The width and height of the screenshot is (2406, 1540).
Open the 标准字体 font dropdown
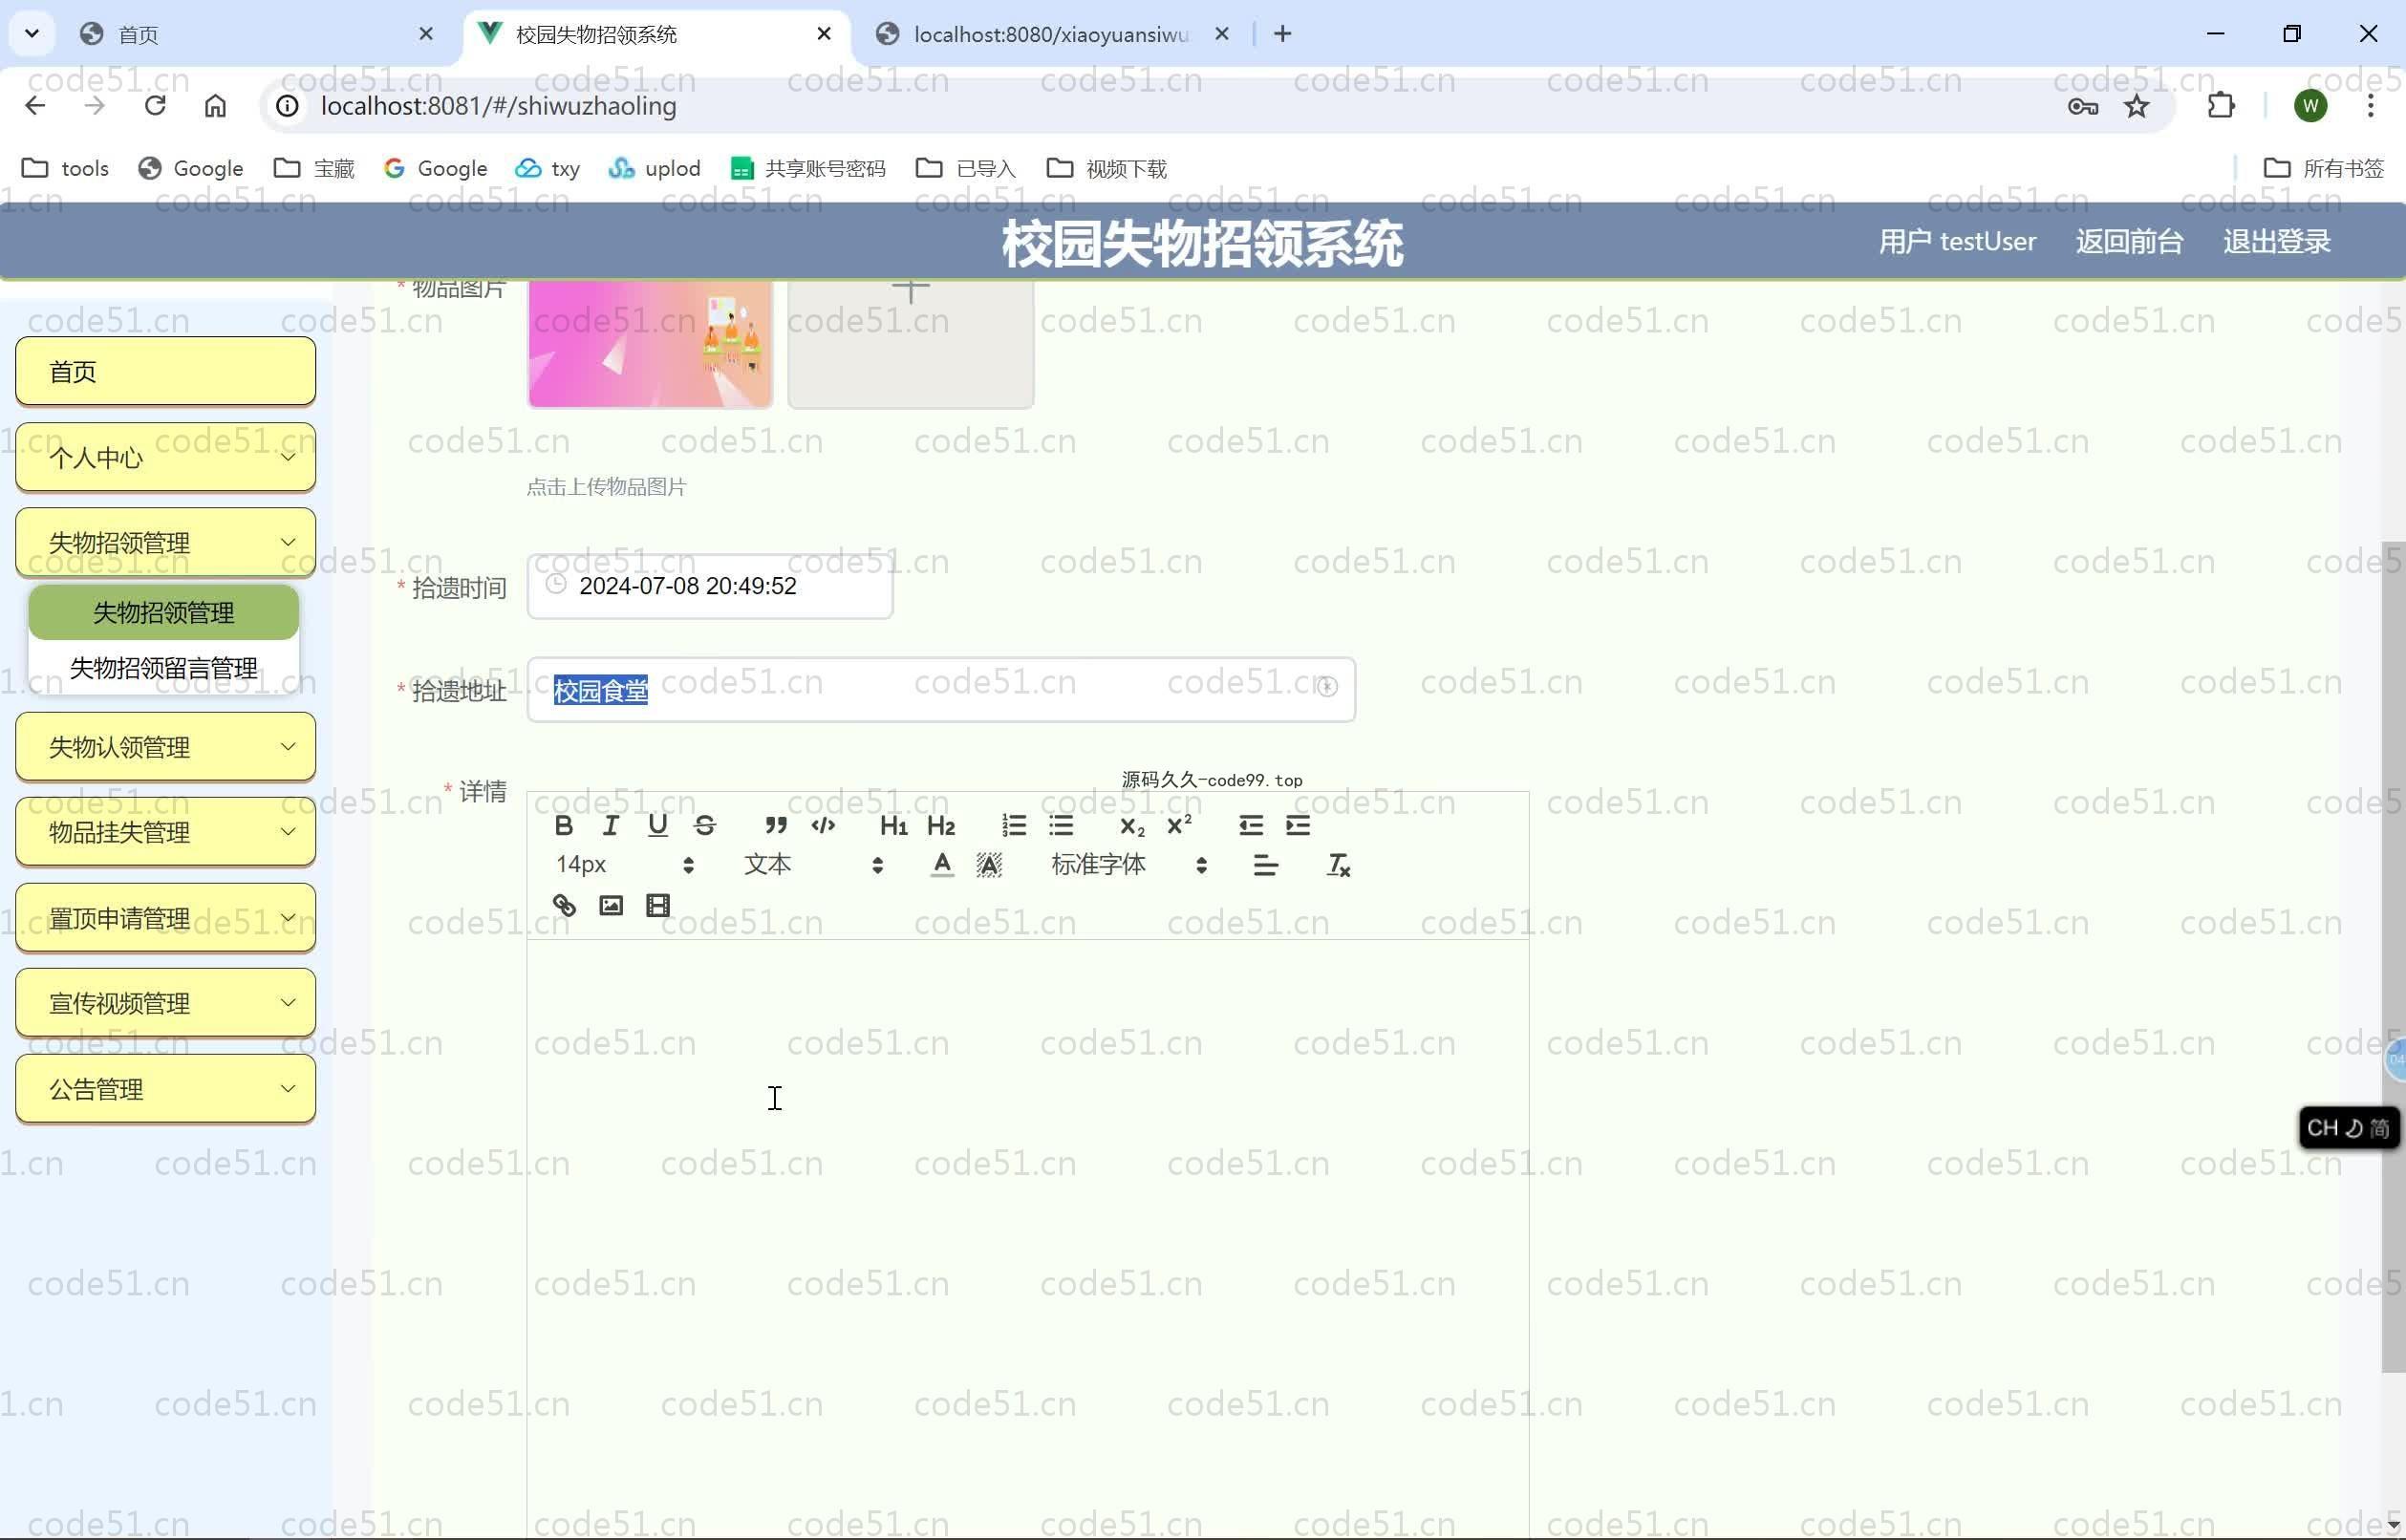(x=1129, y=865)
